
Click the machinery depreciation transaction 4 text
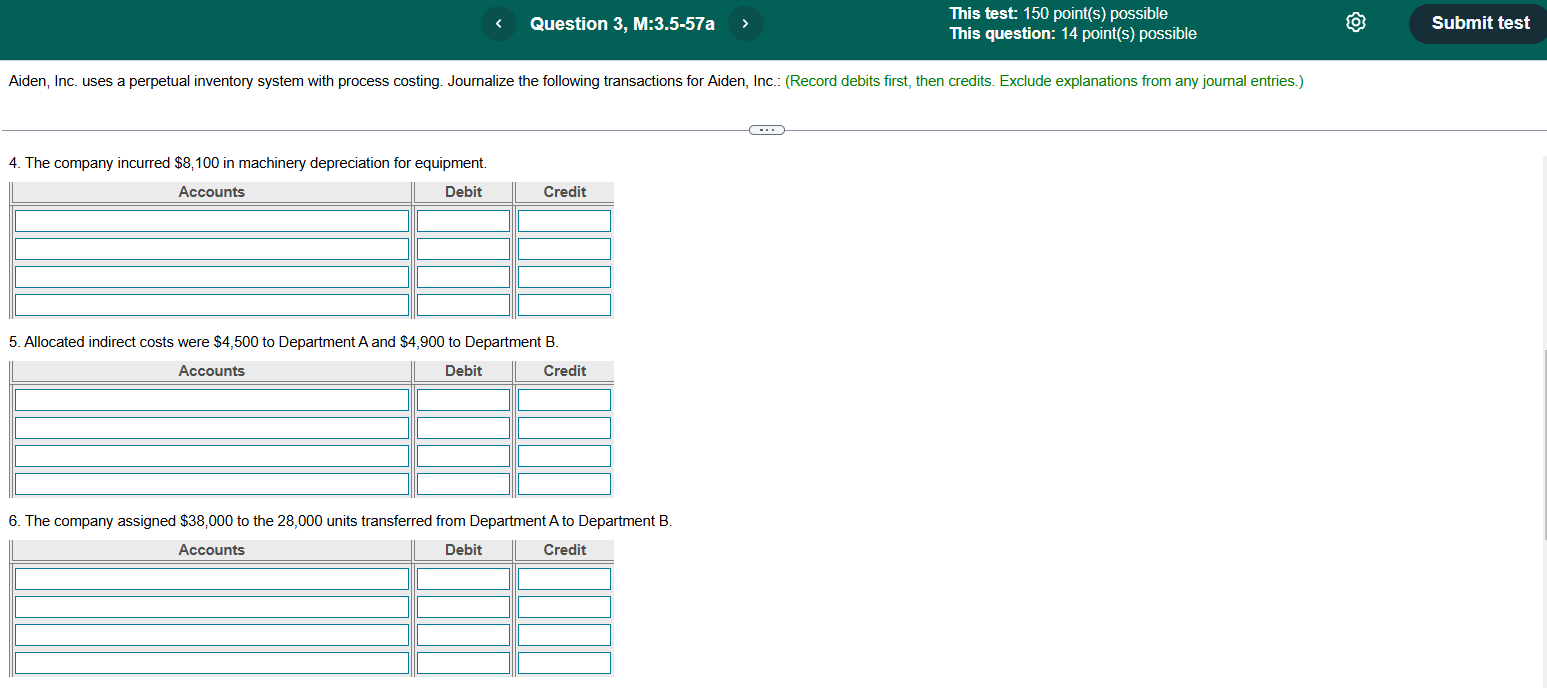(x=248, y=163)
